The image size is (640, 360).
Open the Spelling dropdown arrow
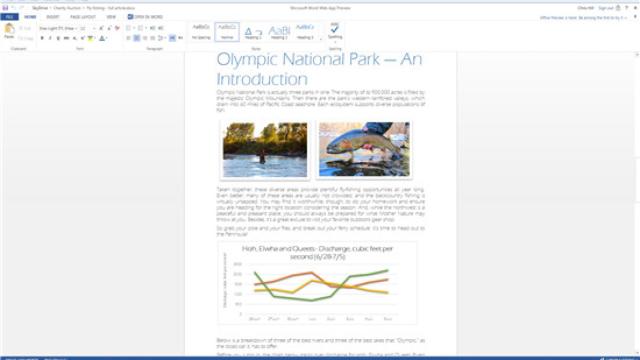[x=335, y=42]
